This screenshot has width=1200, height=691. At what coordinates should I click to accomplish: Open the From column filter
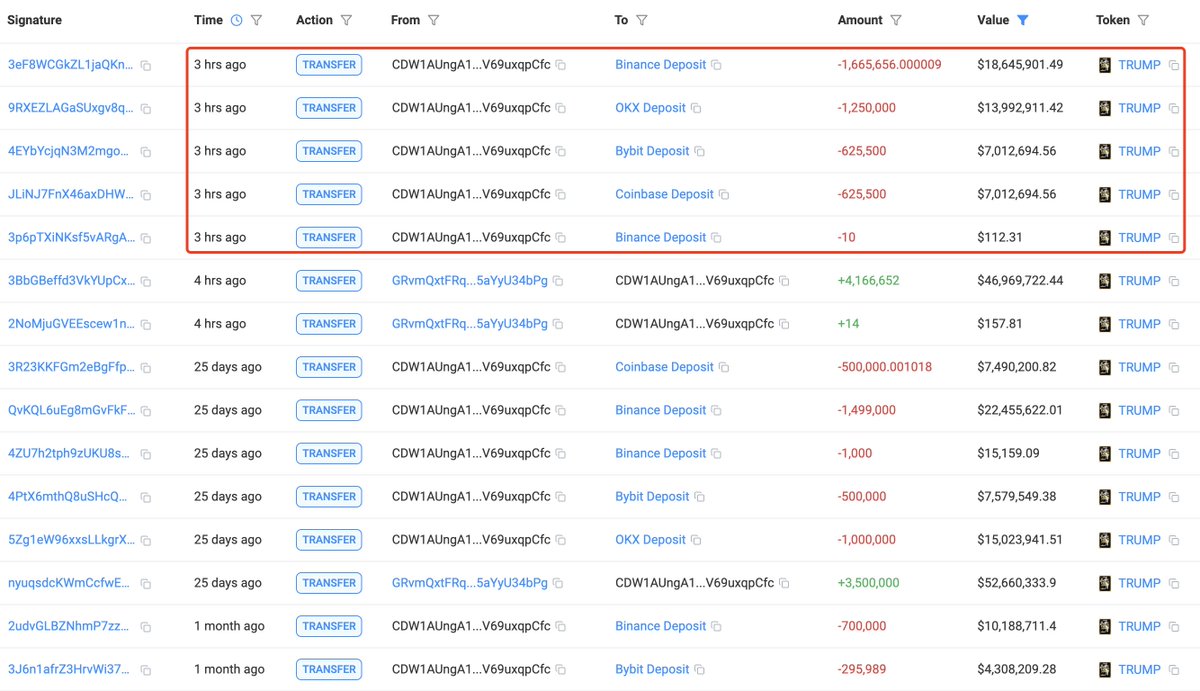pyautogui.click(x=434, y=20)
